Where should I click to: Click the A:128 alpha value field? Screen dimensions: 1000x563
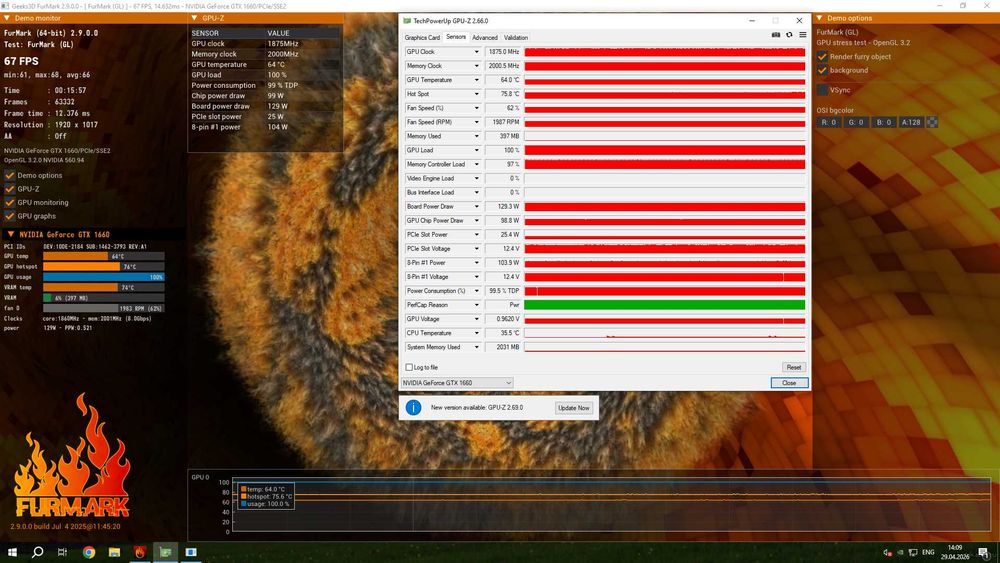(911, 122)
